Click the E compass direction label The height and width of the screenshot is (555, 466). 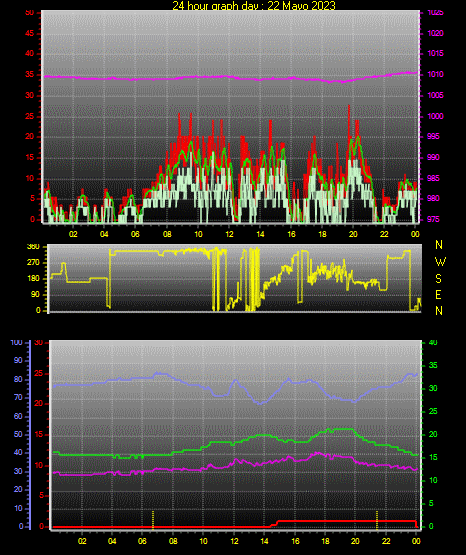pos(438,294)
